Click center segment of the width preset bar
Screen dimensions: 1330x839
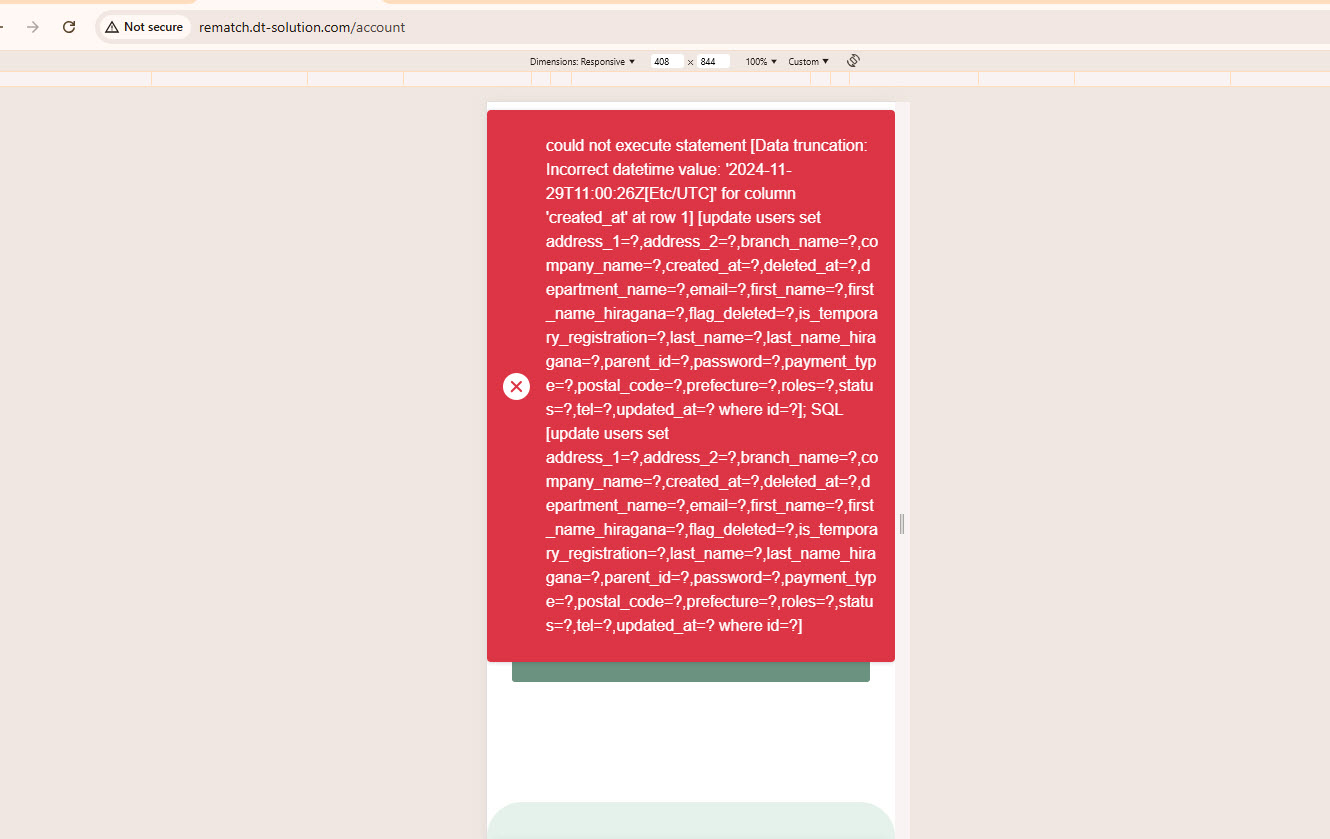click(x=690, y=79)
